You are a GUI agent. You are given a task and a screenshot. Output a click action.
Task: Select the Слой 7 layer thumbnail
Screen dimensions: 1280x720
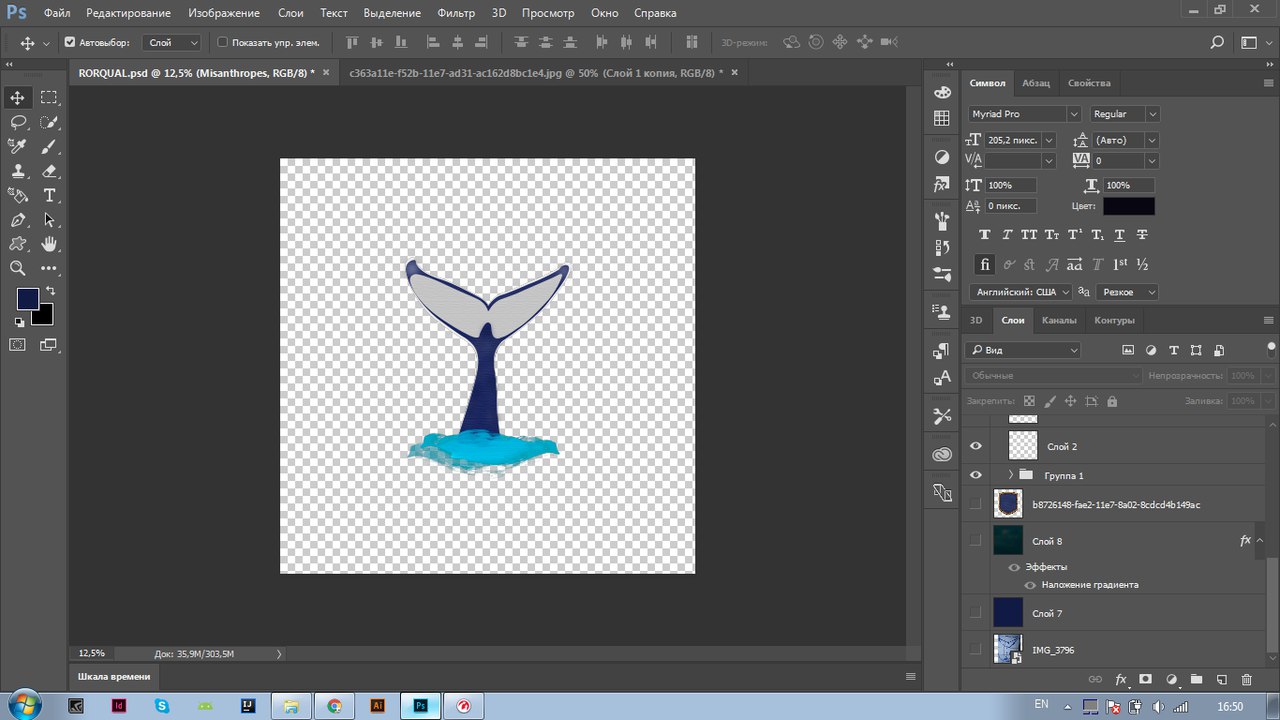pyautogui.click(x=1008, y=612)
